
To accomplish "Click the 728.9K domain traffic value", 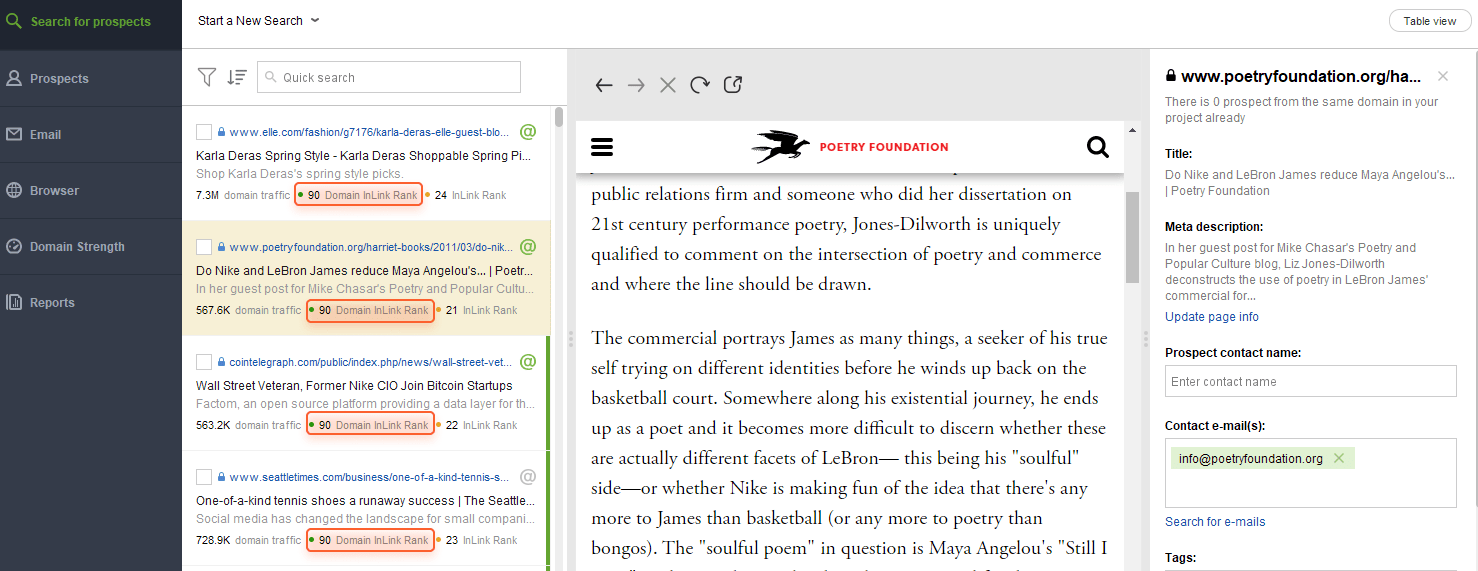I will pos(213,540).
